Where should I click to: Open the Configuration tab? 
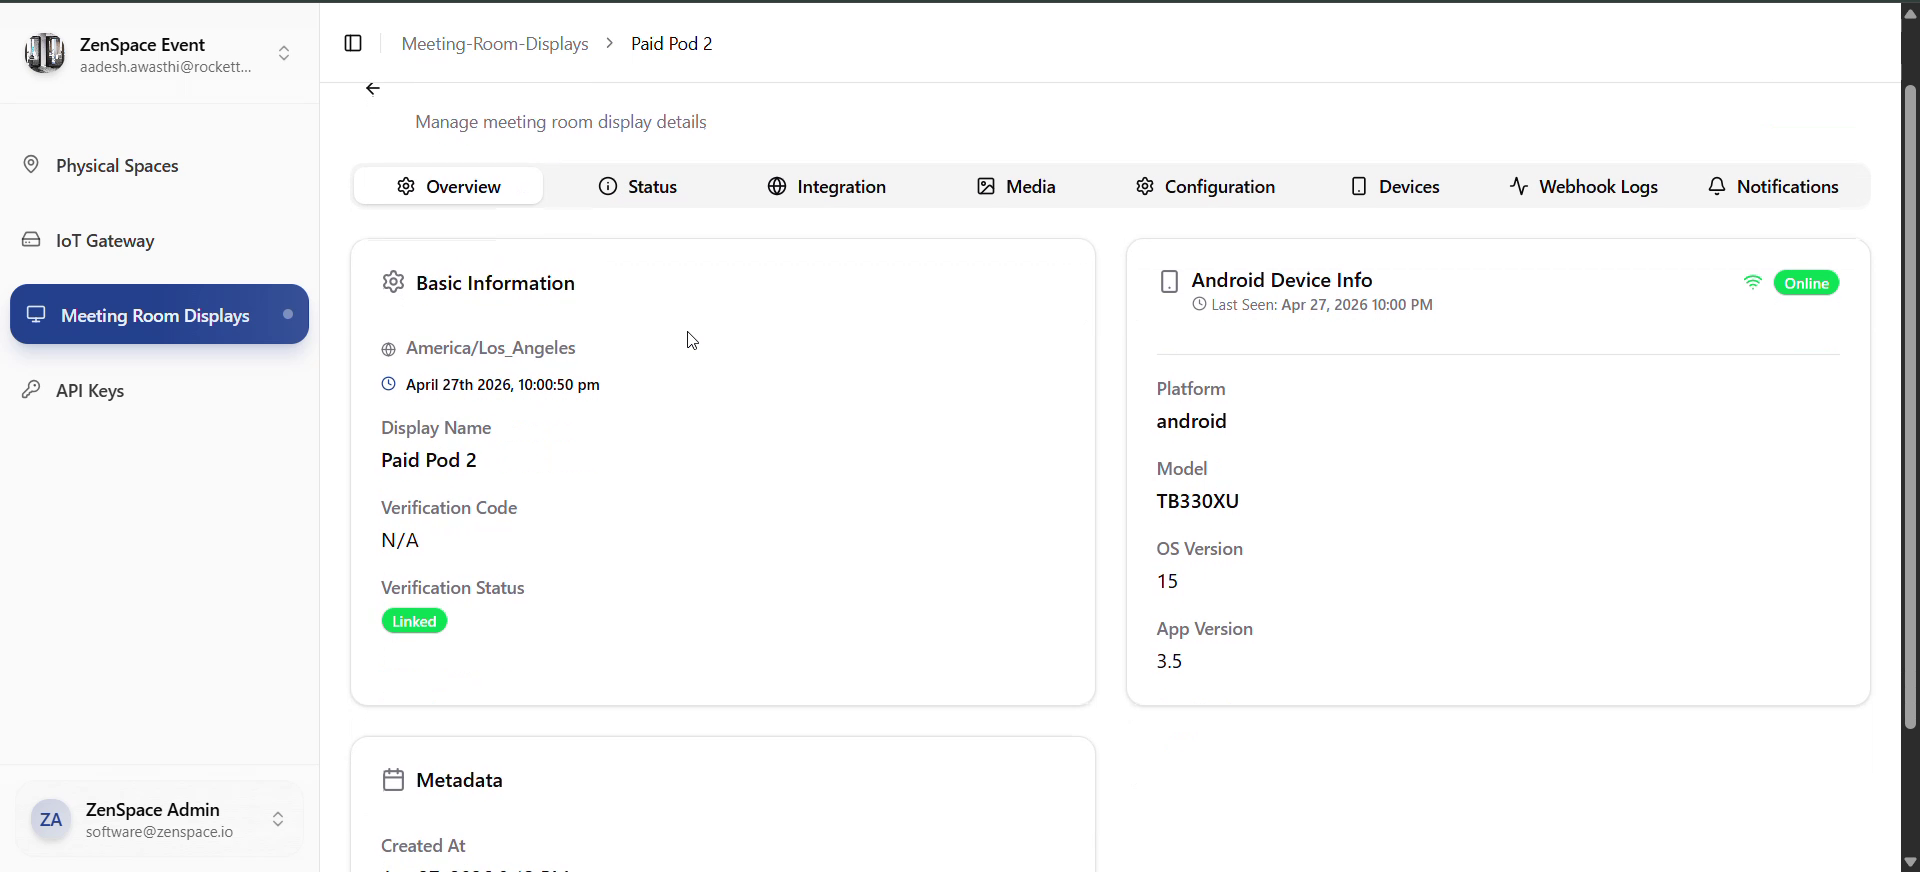coord(1205,186)
